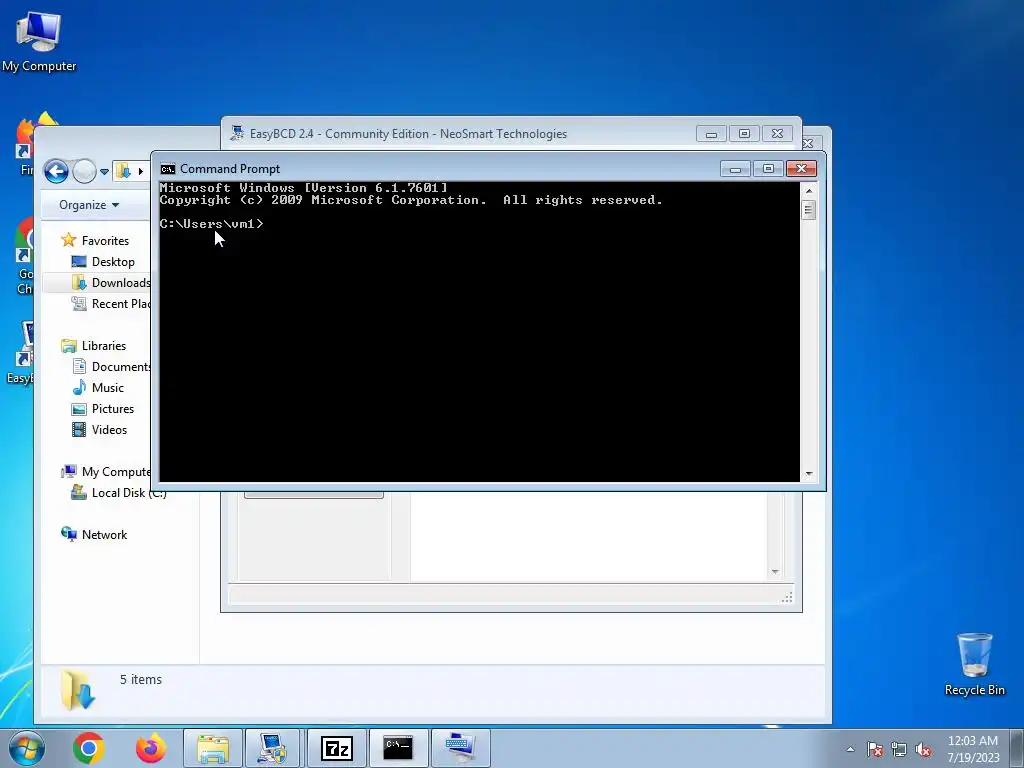
Task: Maximize the Command Prompt window
Action: [x=768, y=169]
